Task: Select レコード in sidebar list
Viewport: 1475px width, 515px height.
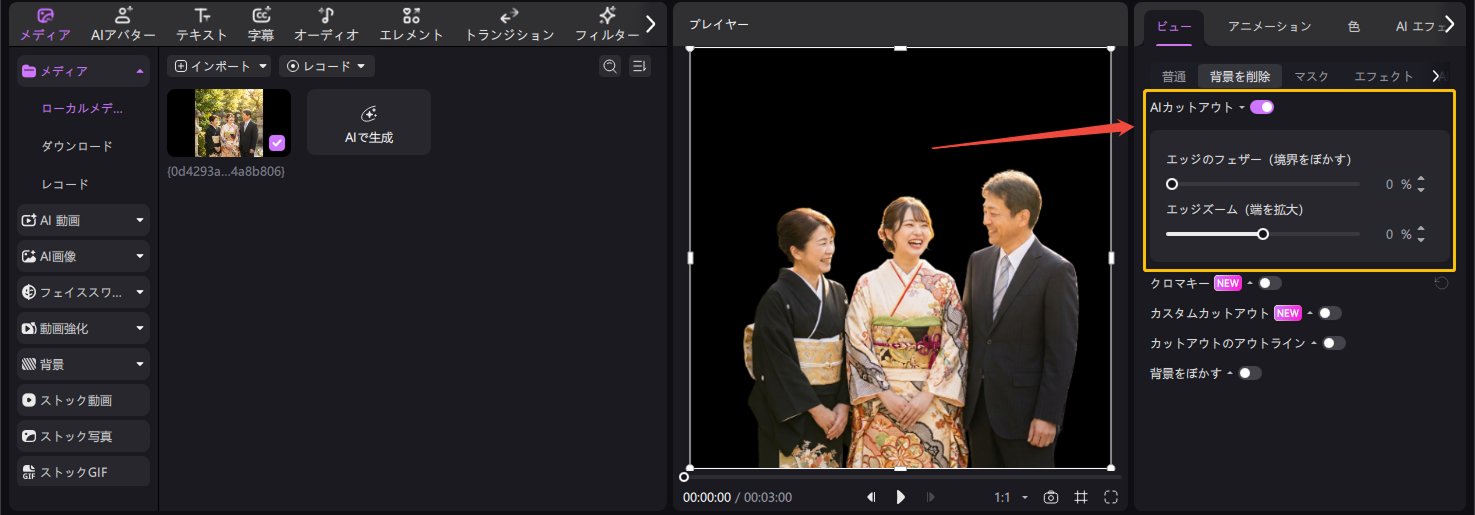Action: pos(65,184)
